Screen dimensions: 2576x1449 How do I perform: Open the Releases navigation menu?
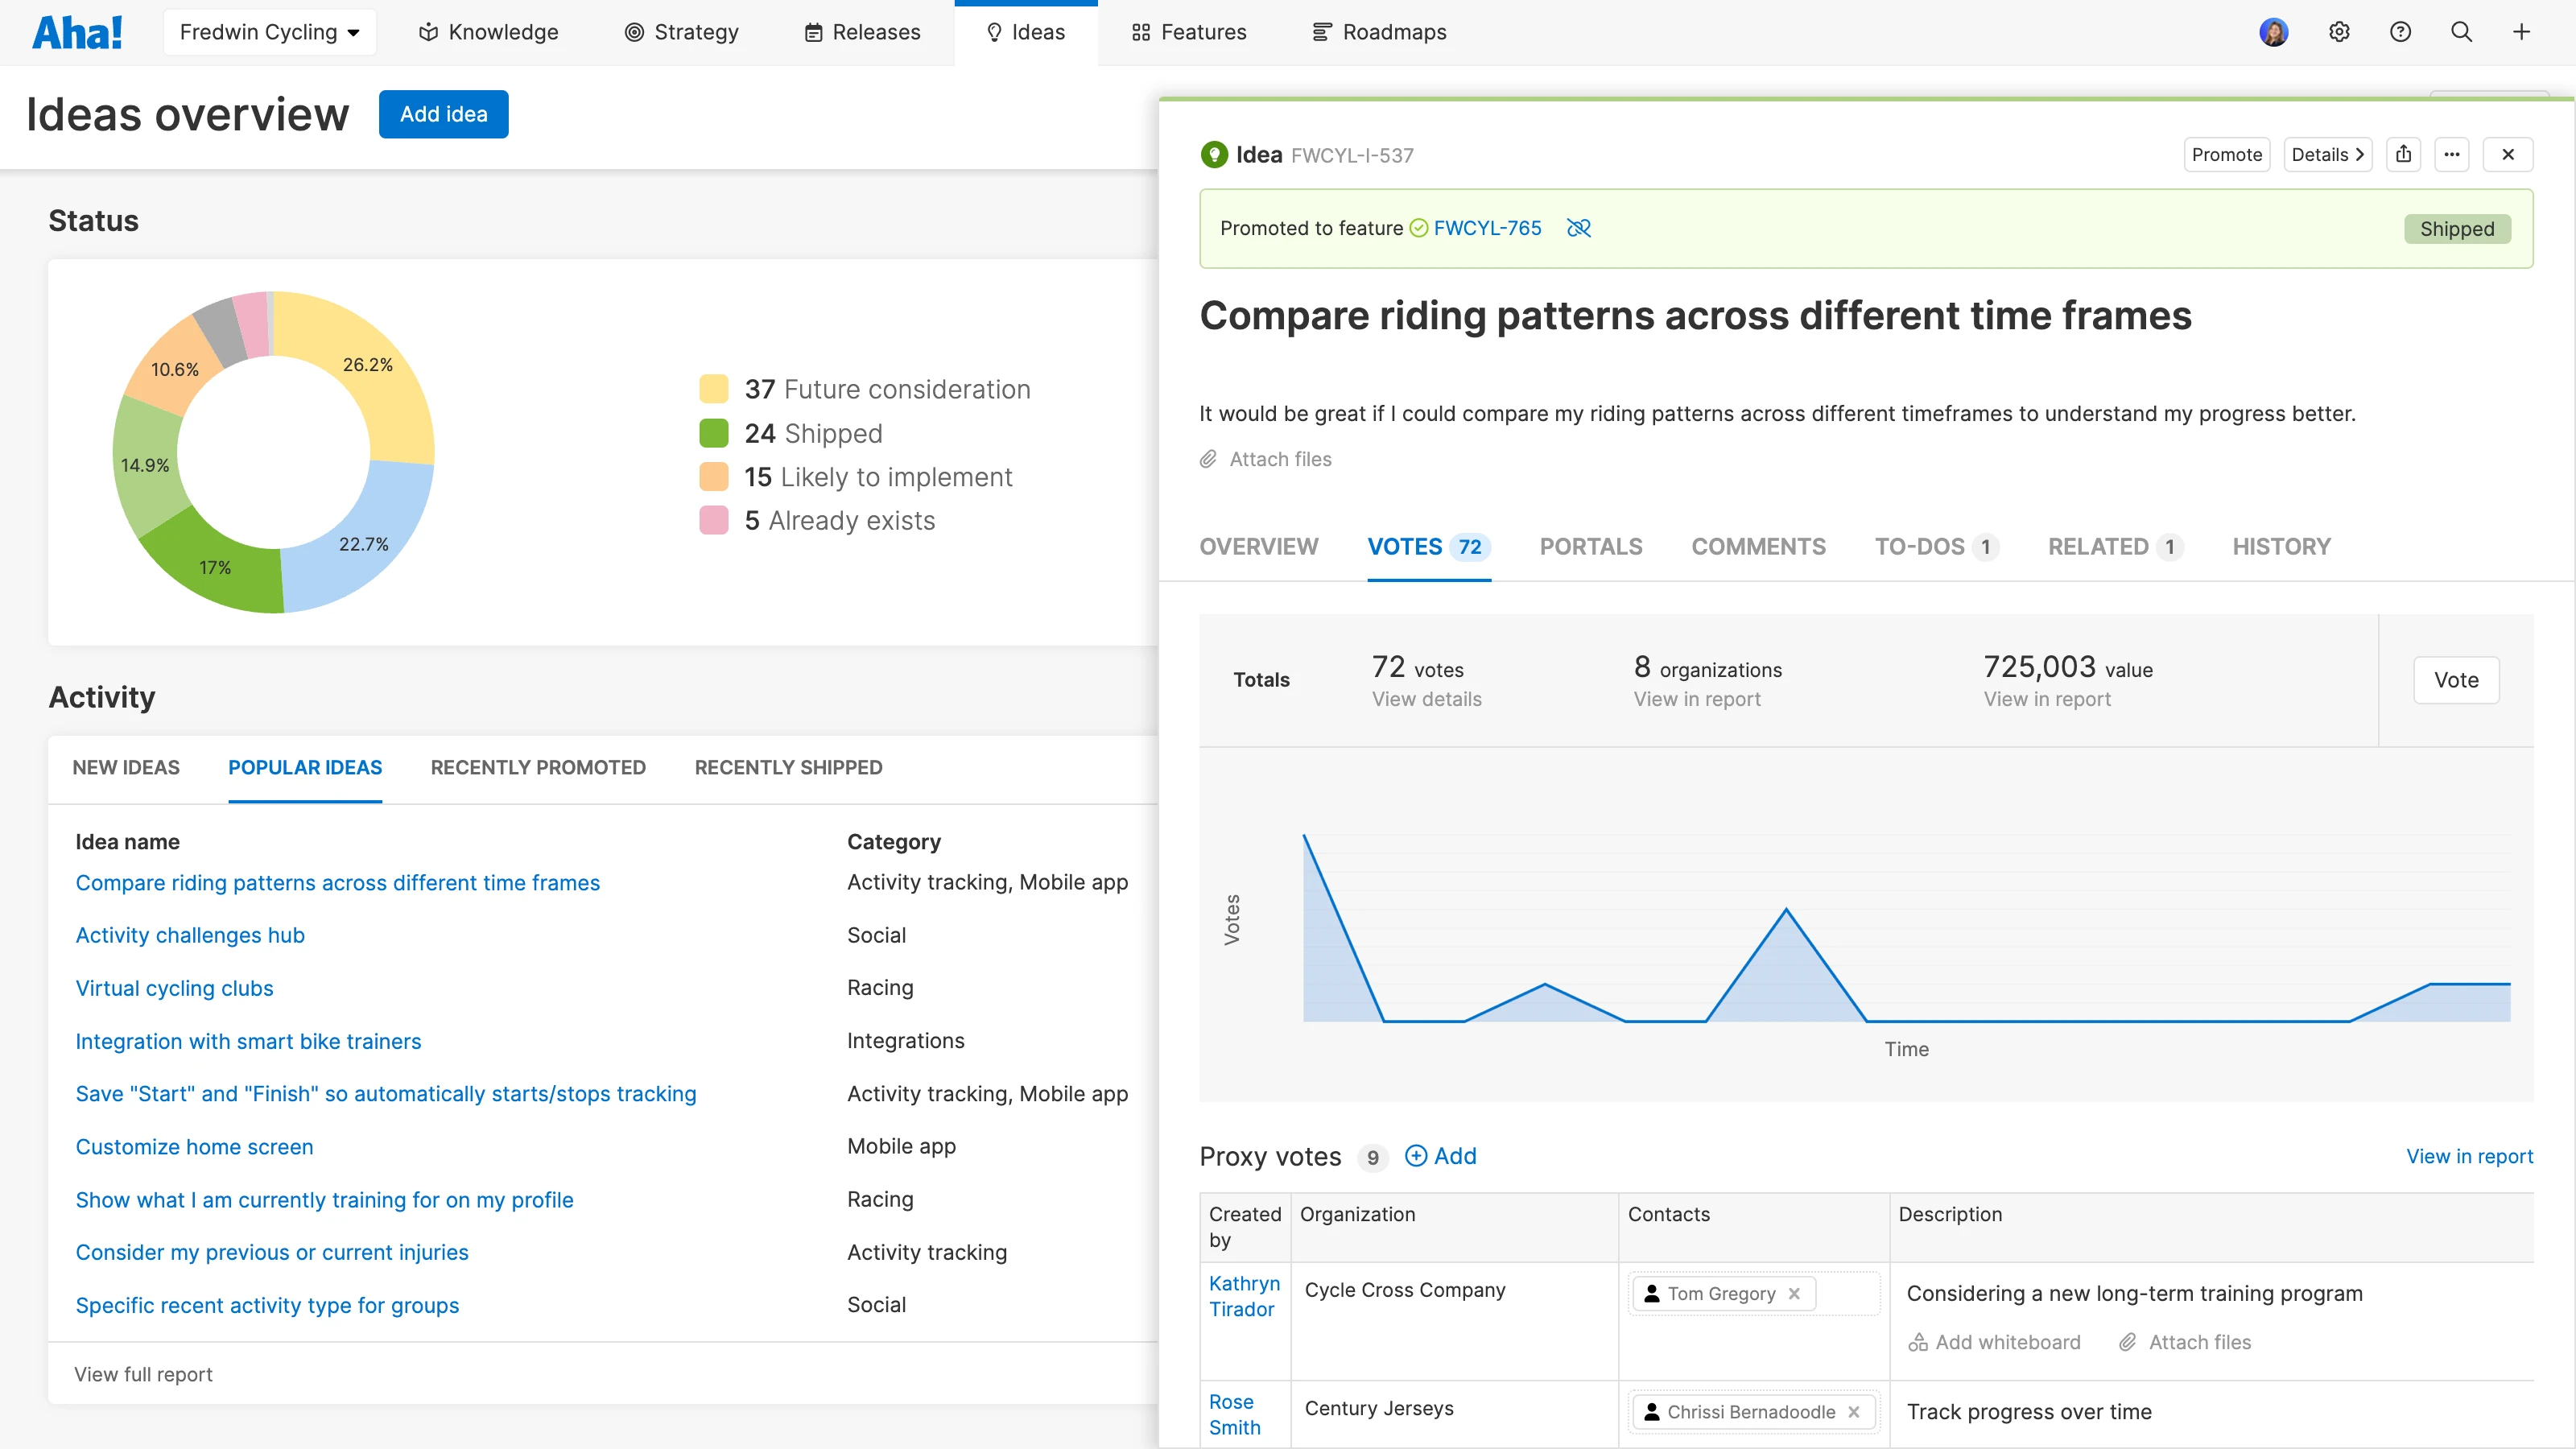pos(862,32)
